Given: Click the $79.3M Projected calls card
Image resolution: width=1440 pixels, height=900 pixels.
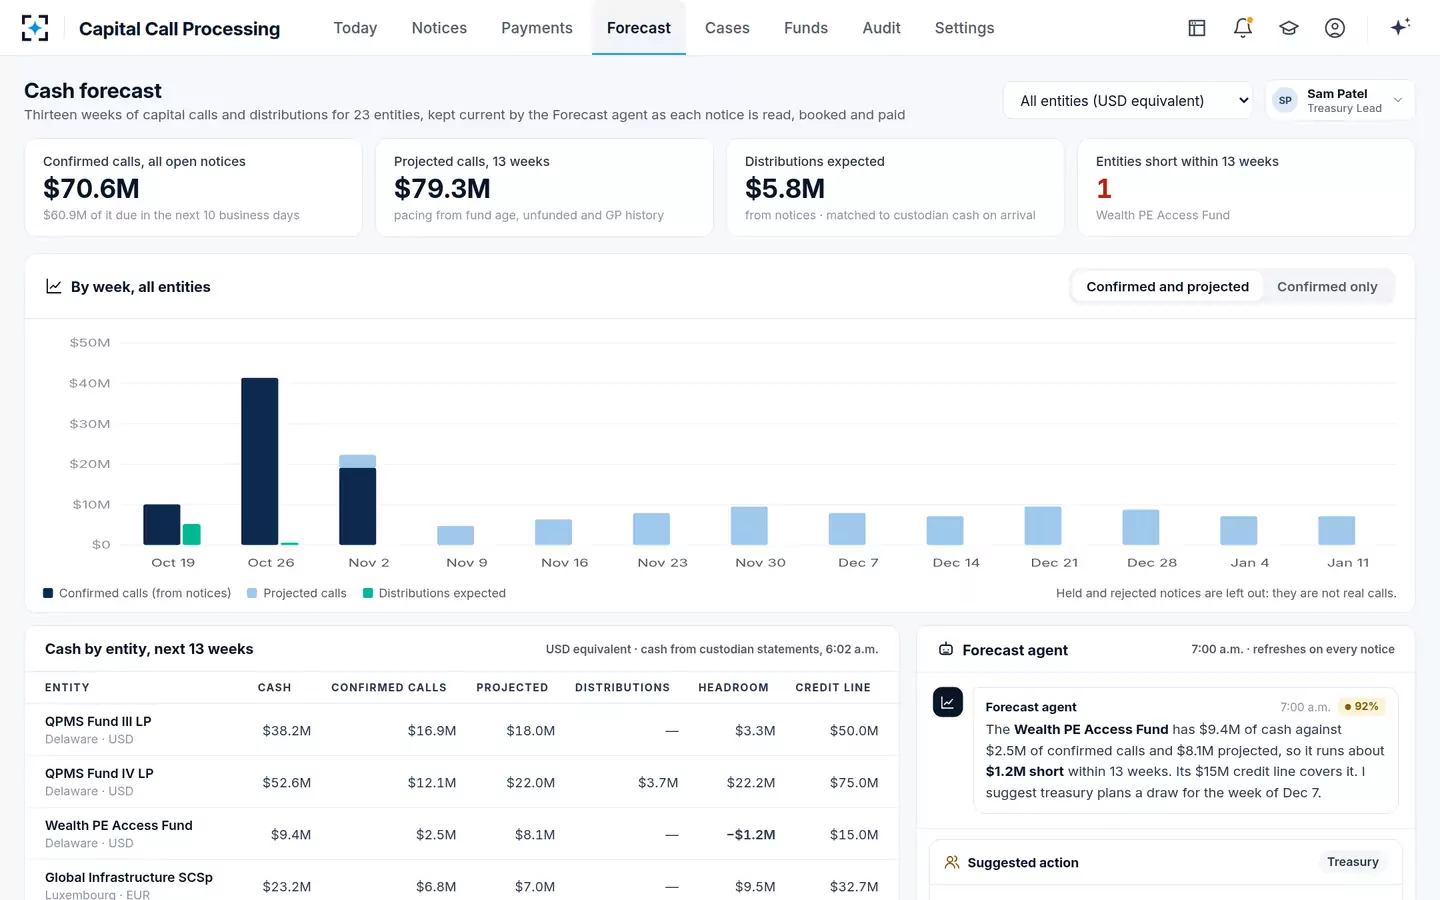Looking at the screenshot, I should pyautogui.click(x=544, y=188).
